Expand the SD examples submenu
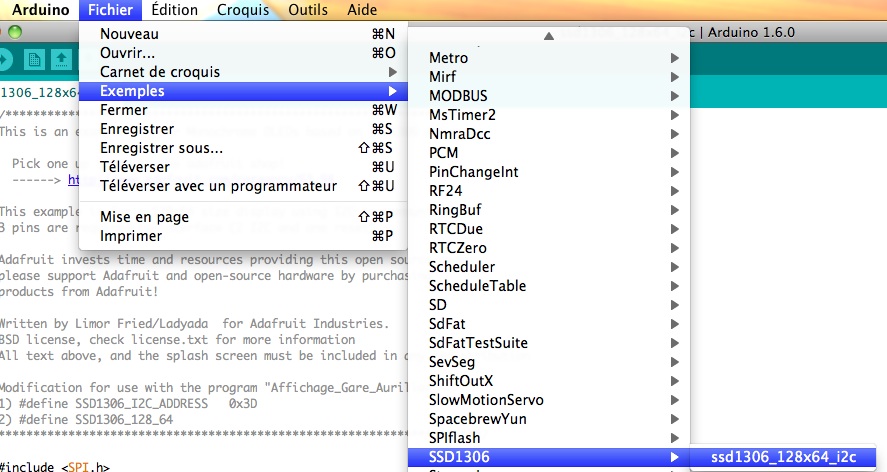The height and width of the screenshot is (472, 887). (549, 305)
